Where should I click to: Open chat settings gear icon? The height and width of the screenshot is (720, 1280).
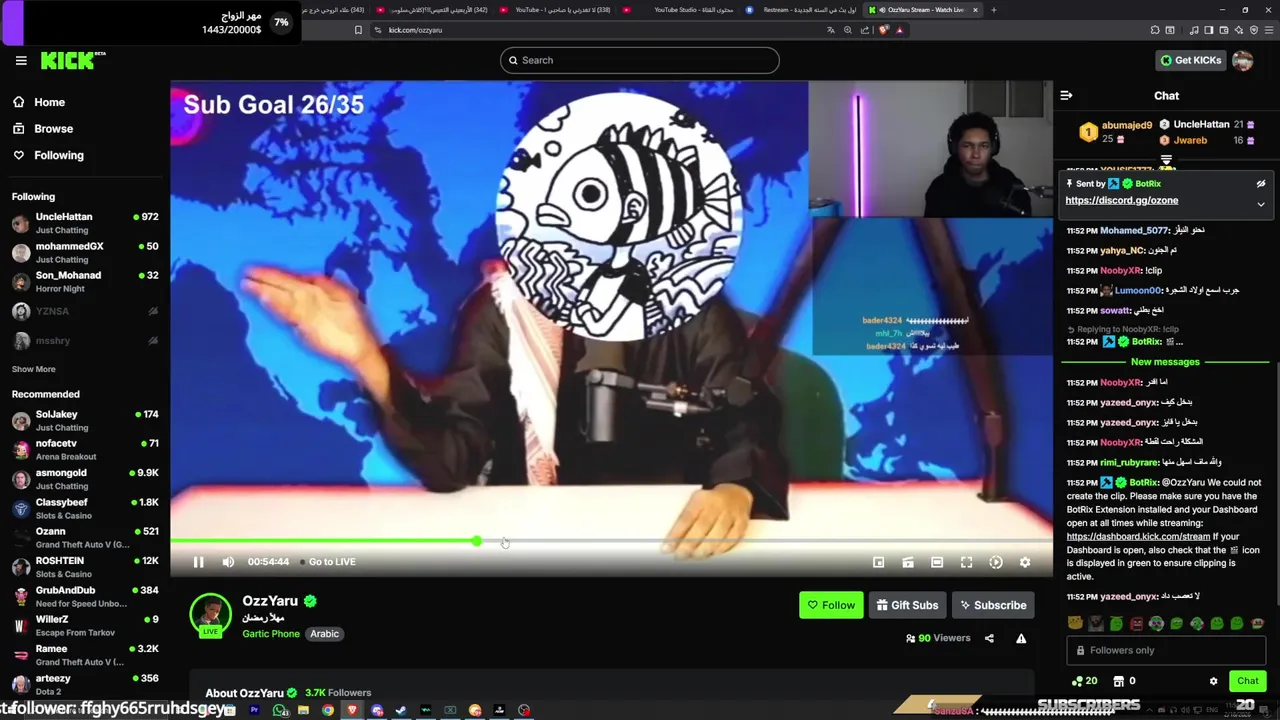pyautogui.click(x=1213, y=681)
